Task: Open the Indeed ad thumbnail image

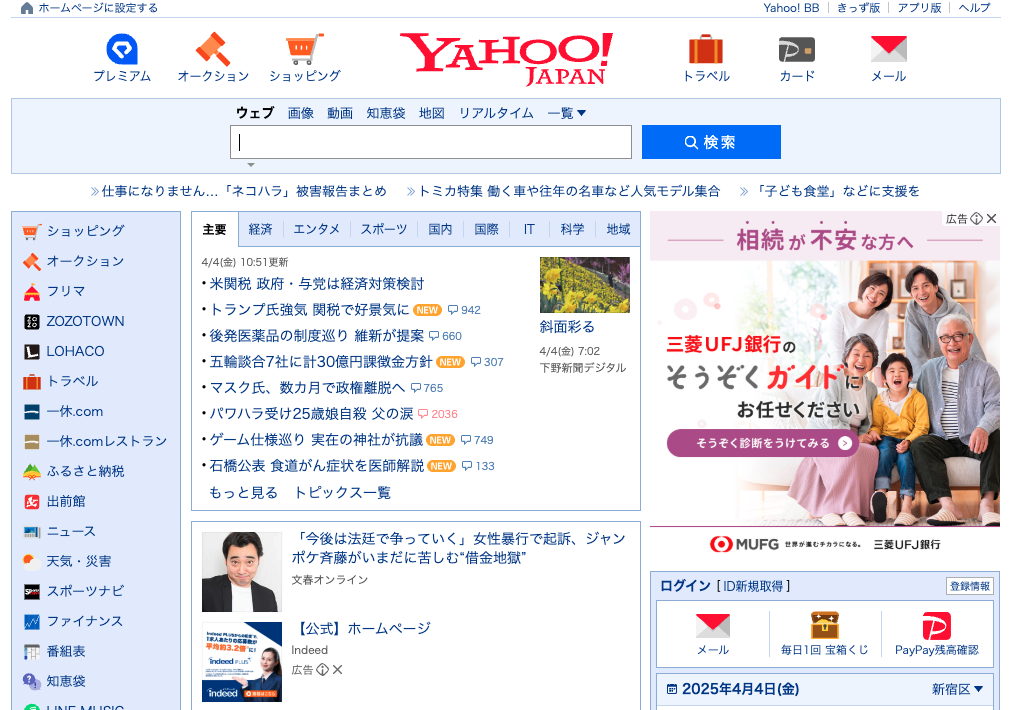Action: click(x=242, y=662)
